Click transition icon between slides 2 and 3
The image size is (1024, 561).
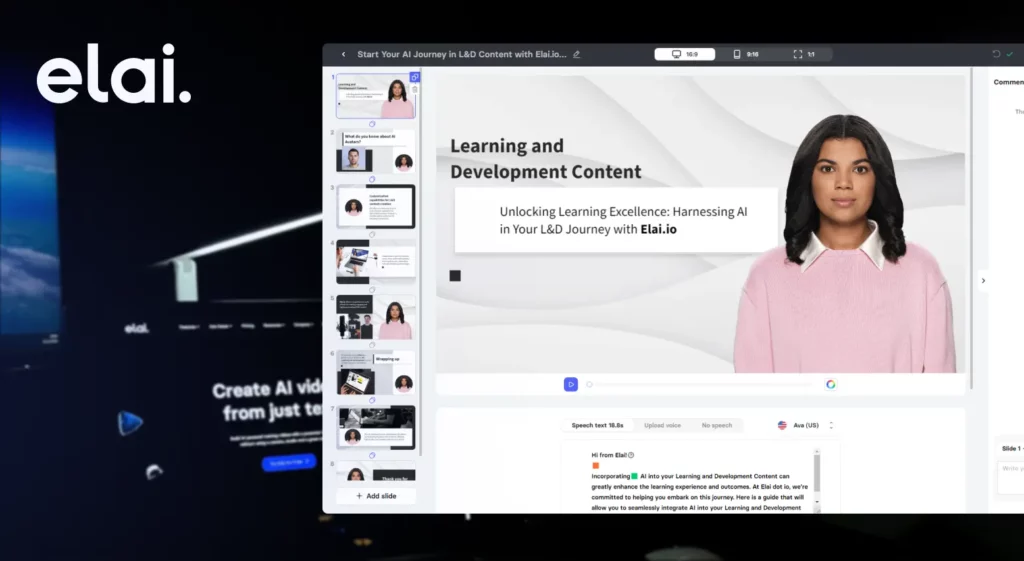[372, 179]
